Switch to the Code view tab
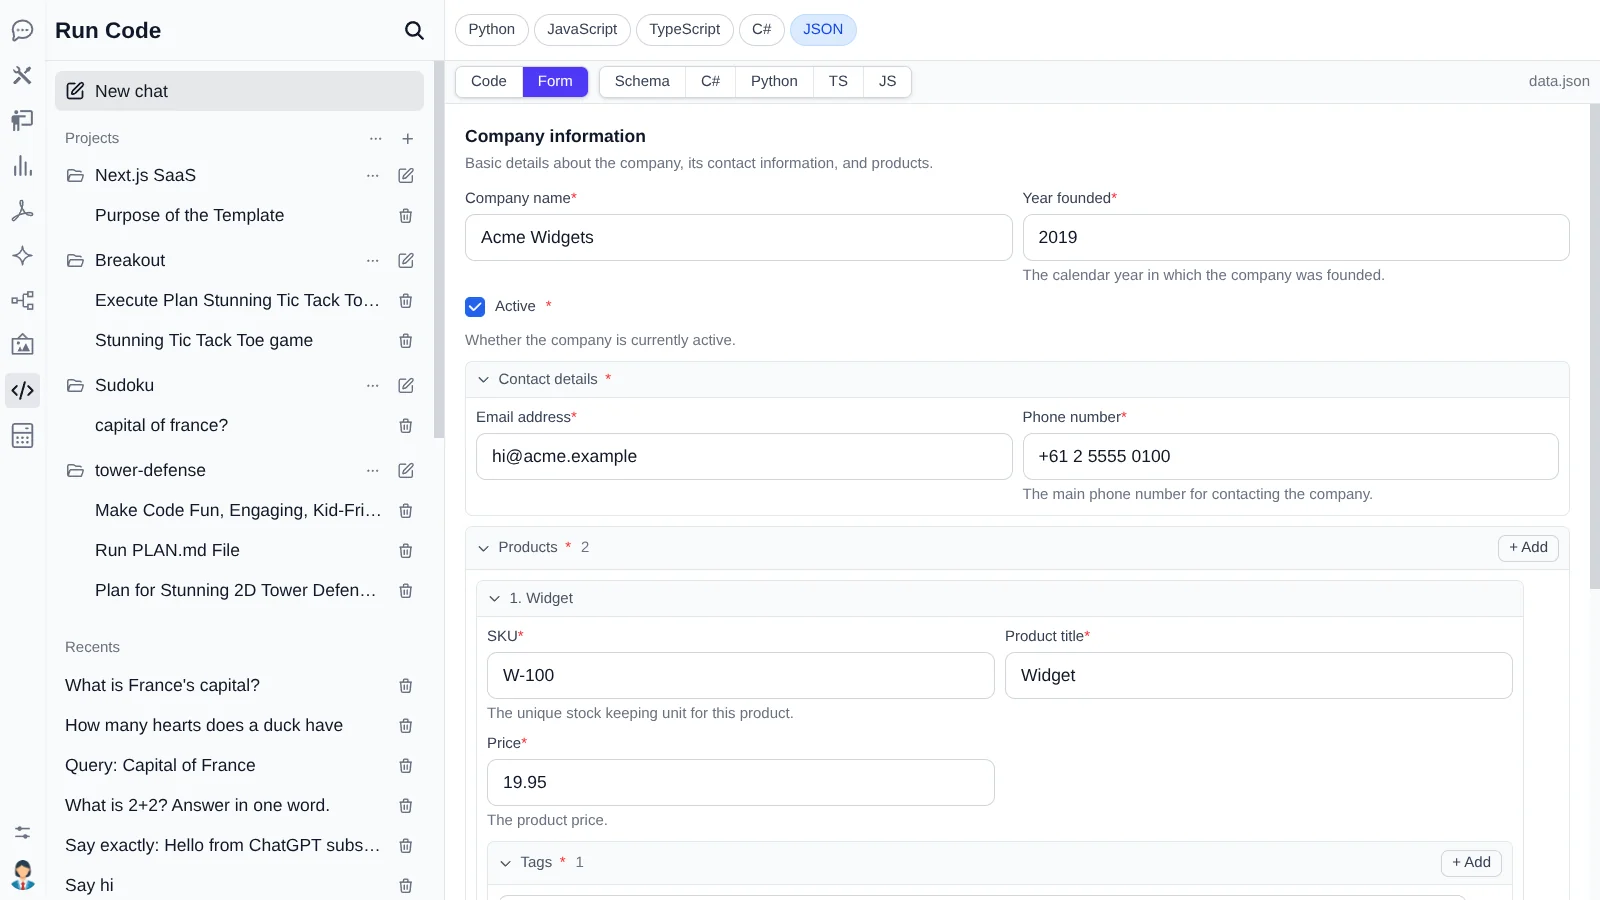The width and height of the screenshot is (1600, 900). point(489,82)
